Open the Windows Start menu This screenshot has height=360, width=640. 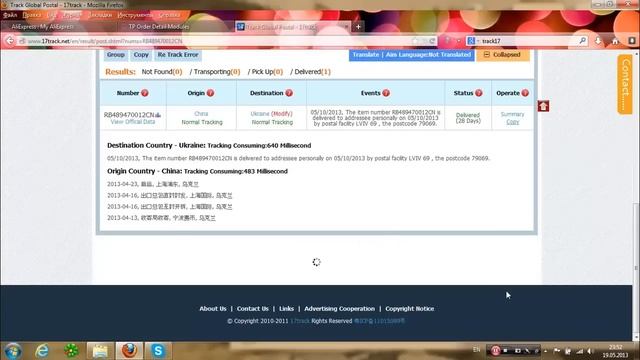point(13,351)
